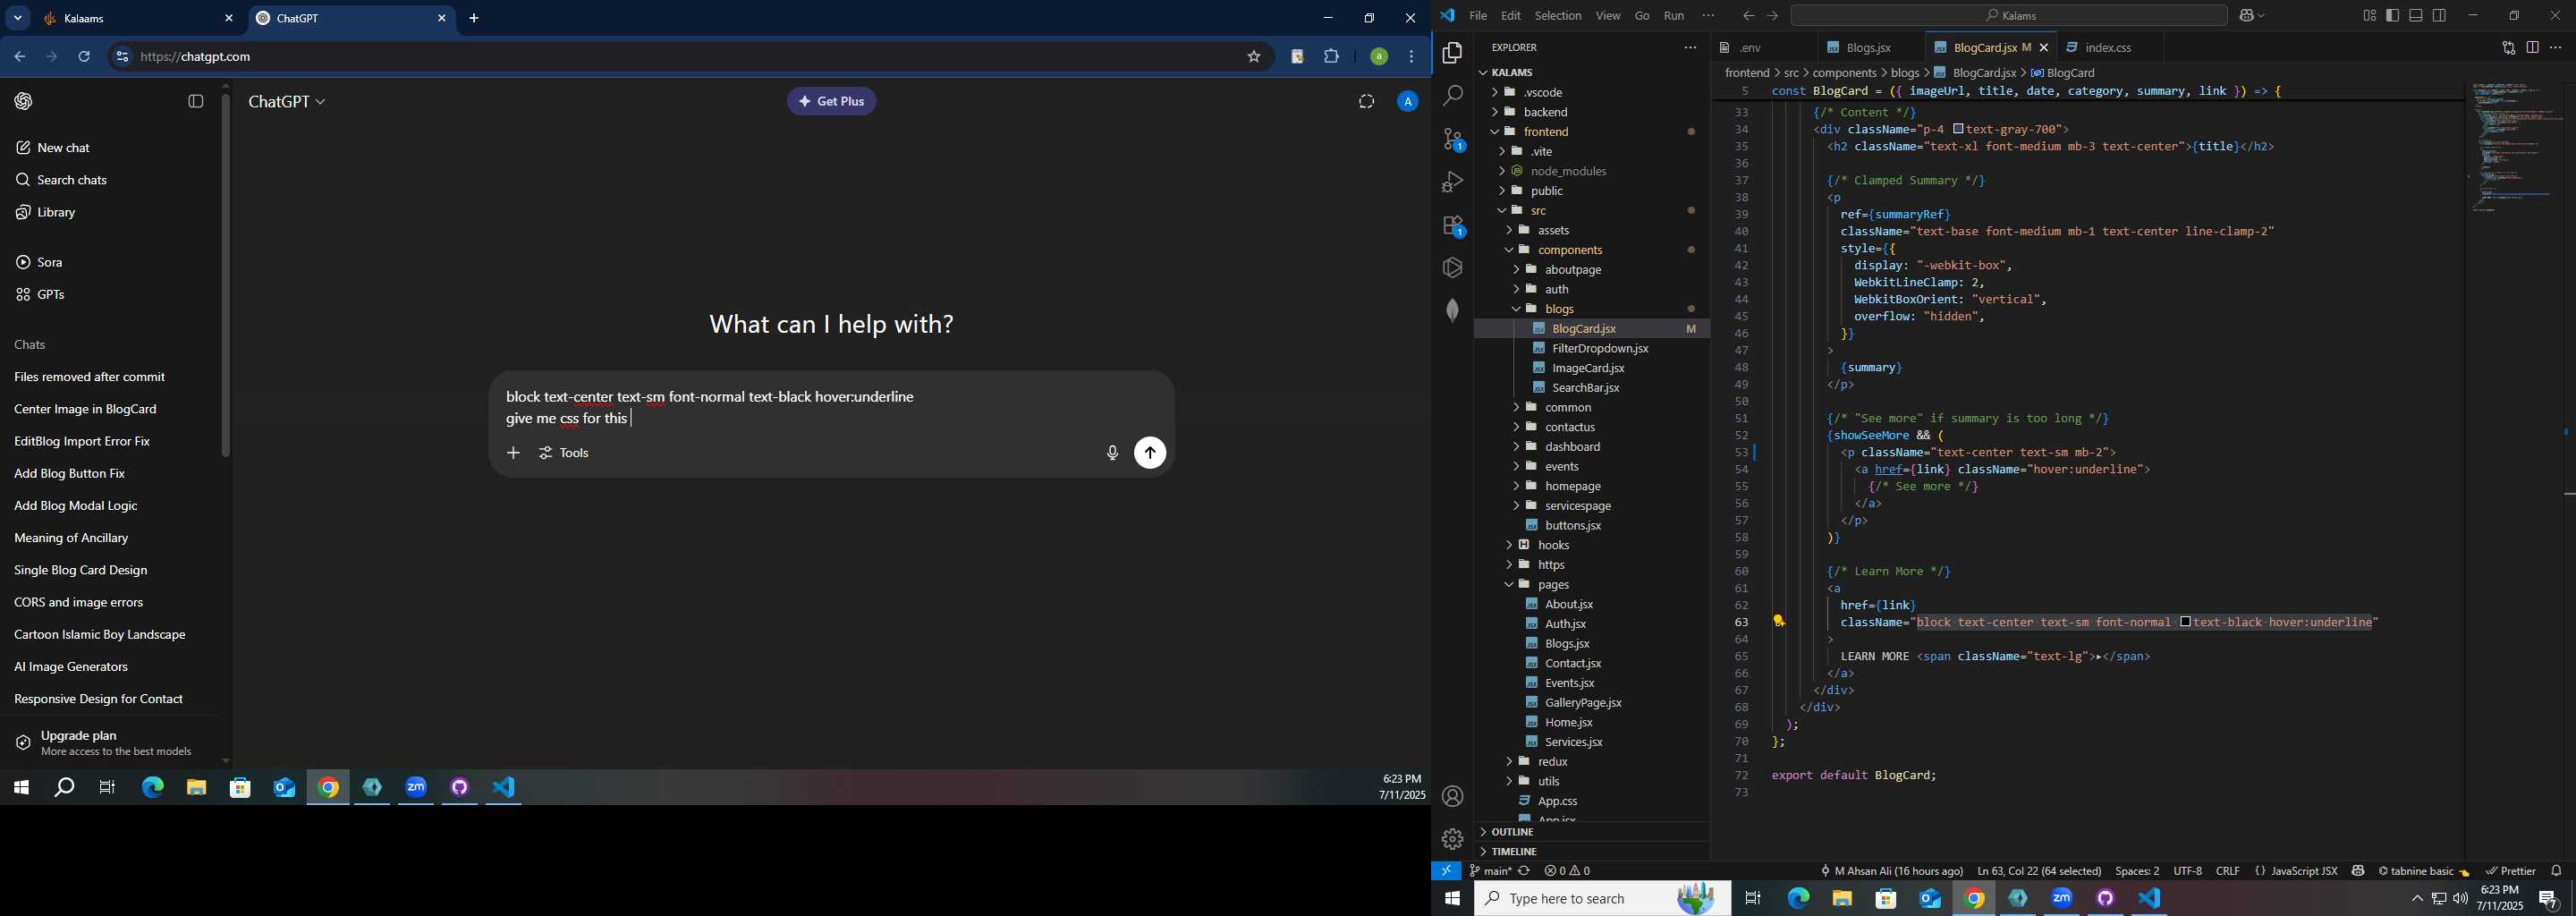Open the Chrome tab search dropdown arrow
This screenshot has width=2576, height=916.
(18, 18)
